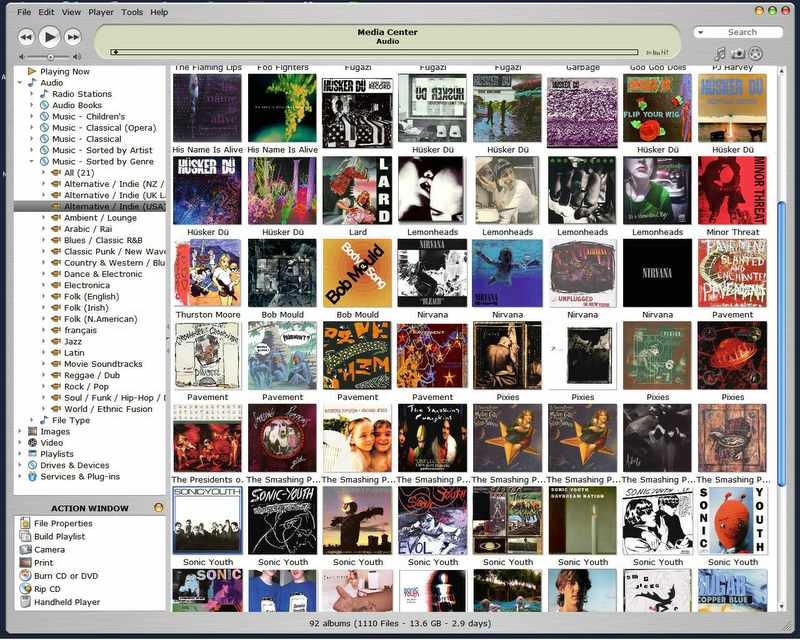Viewport: 800px width, 640px height.
Task: Switch to images mode via camera icon
Action: (x=738, y=53)
